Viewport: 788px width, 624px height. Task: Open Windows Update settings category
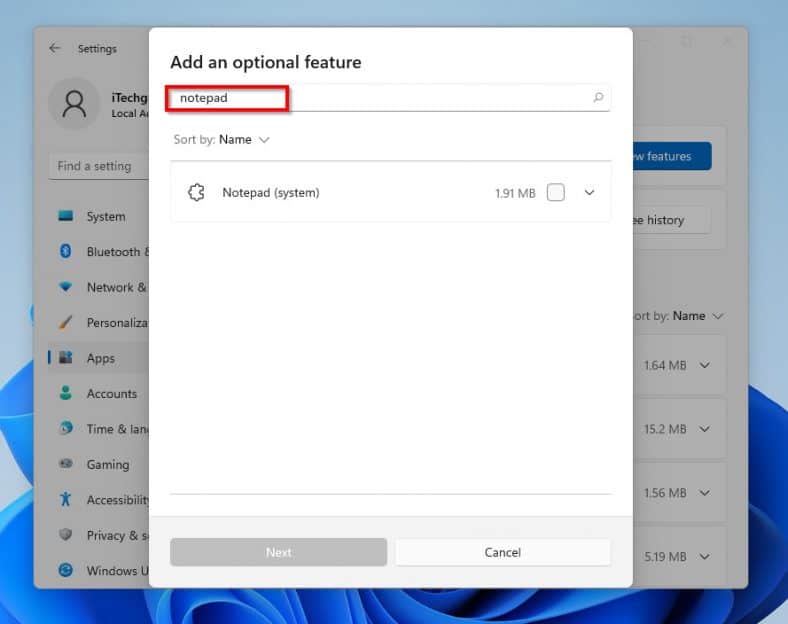click(x=99, y=570)
